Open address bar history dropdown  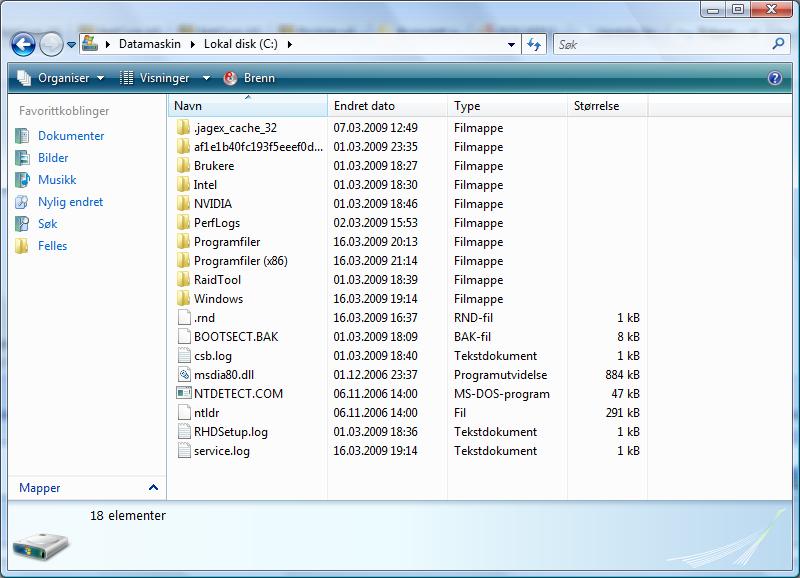511,45
